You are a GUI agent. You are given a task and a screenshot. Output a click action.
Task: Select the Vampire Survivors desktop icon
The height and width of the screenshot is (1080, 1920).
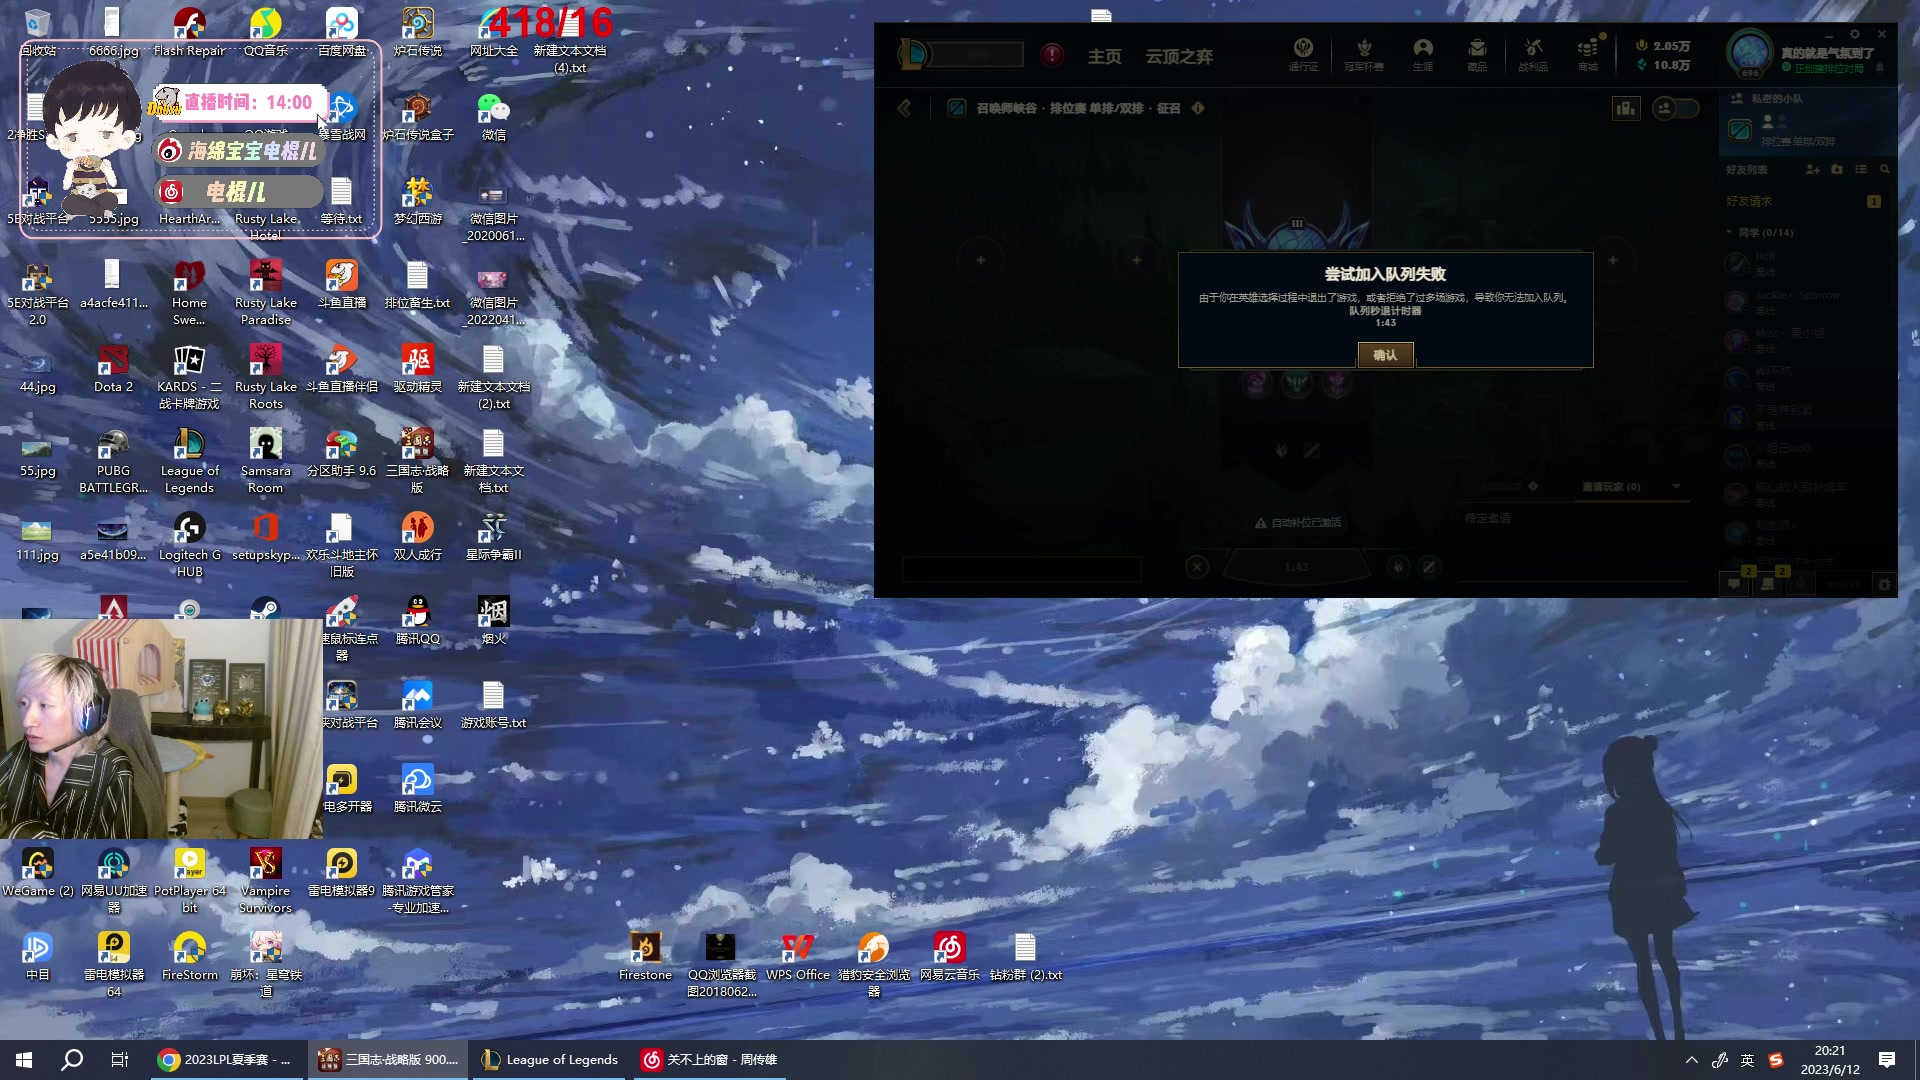[265, 881]
